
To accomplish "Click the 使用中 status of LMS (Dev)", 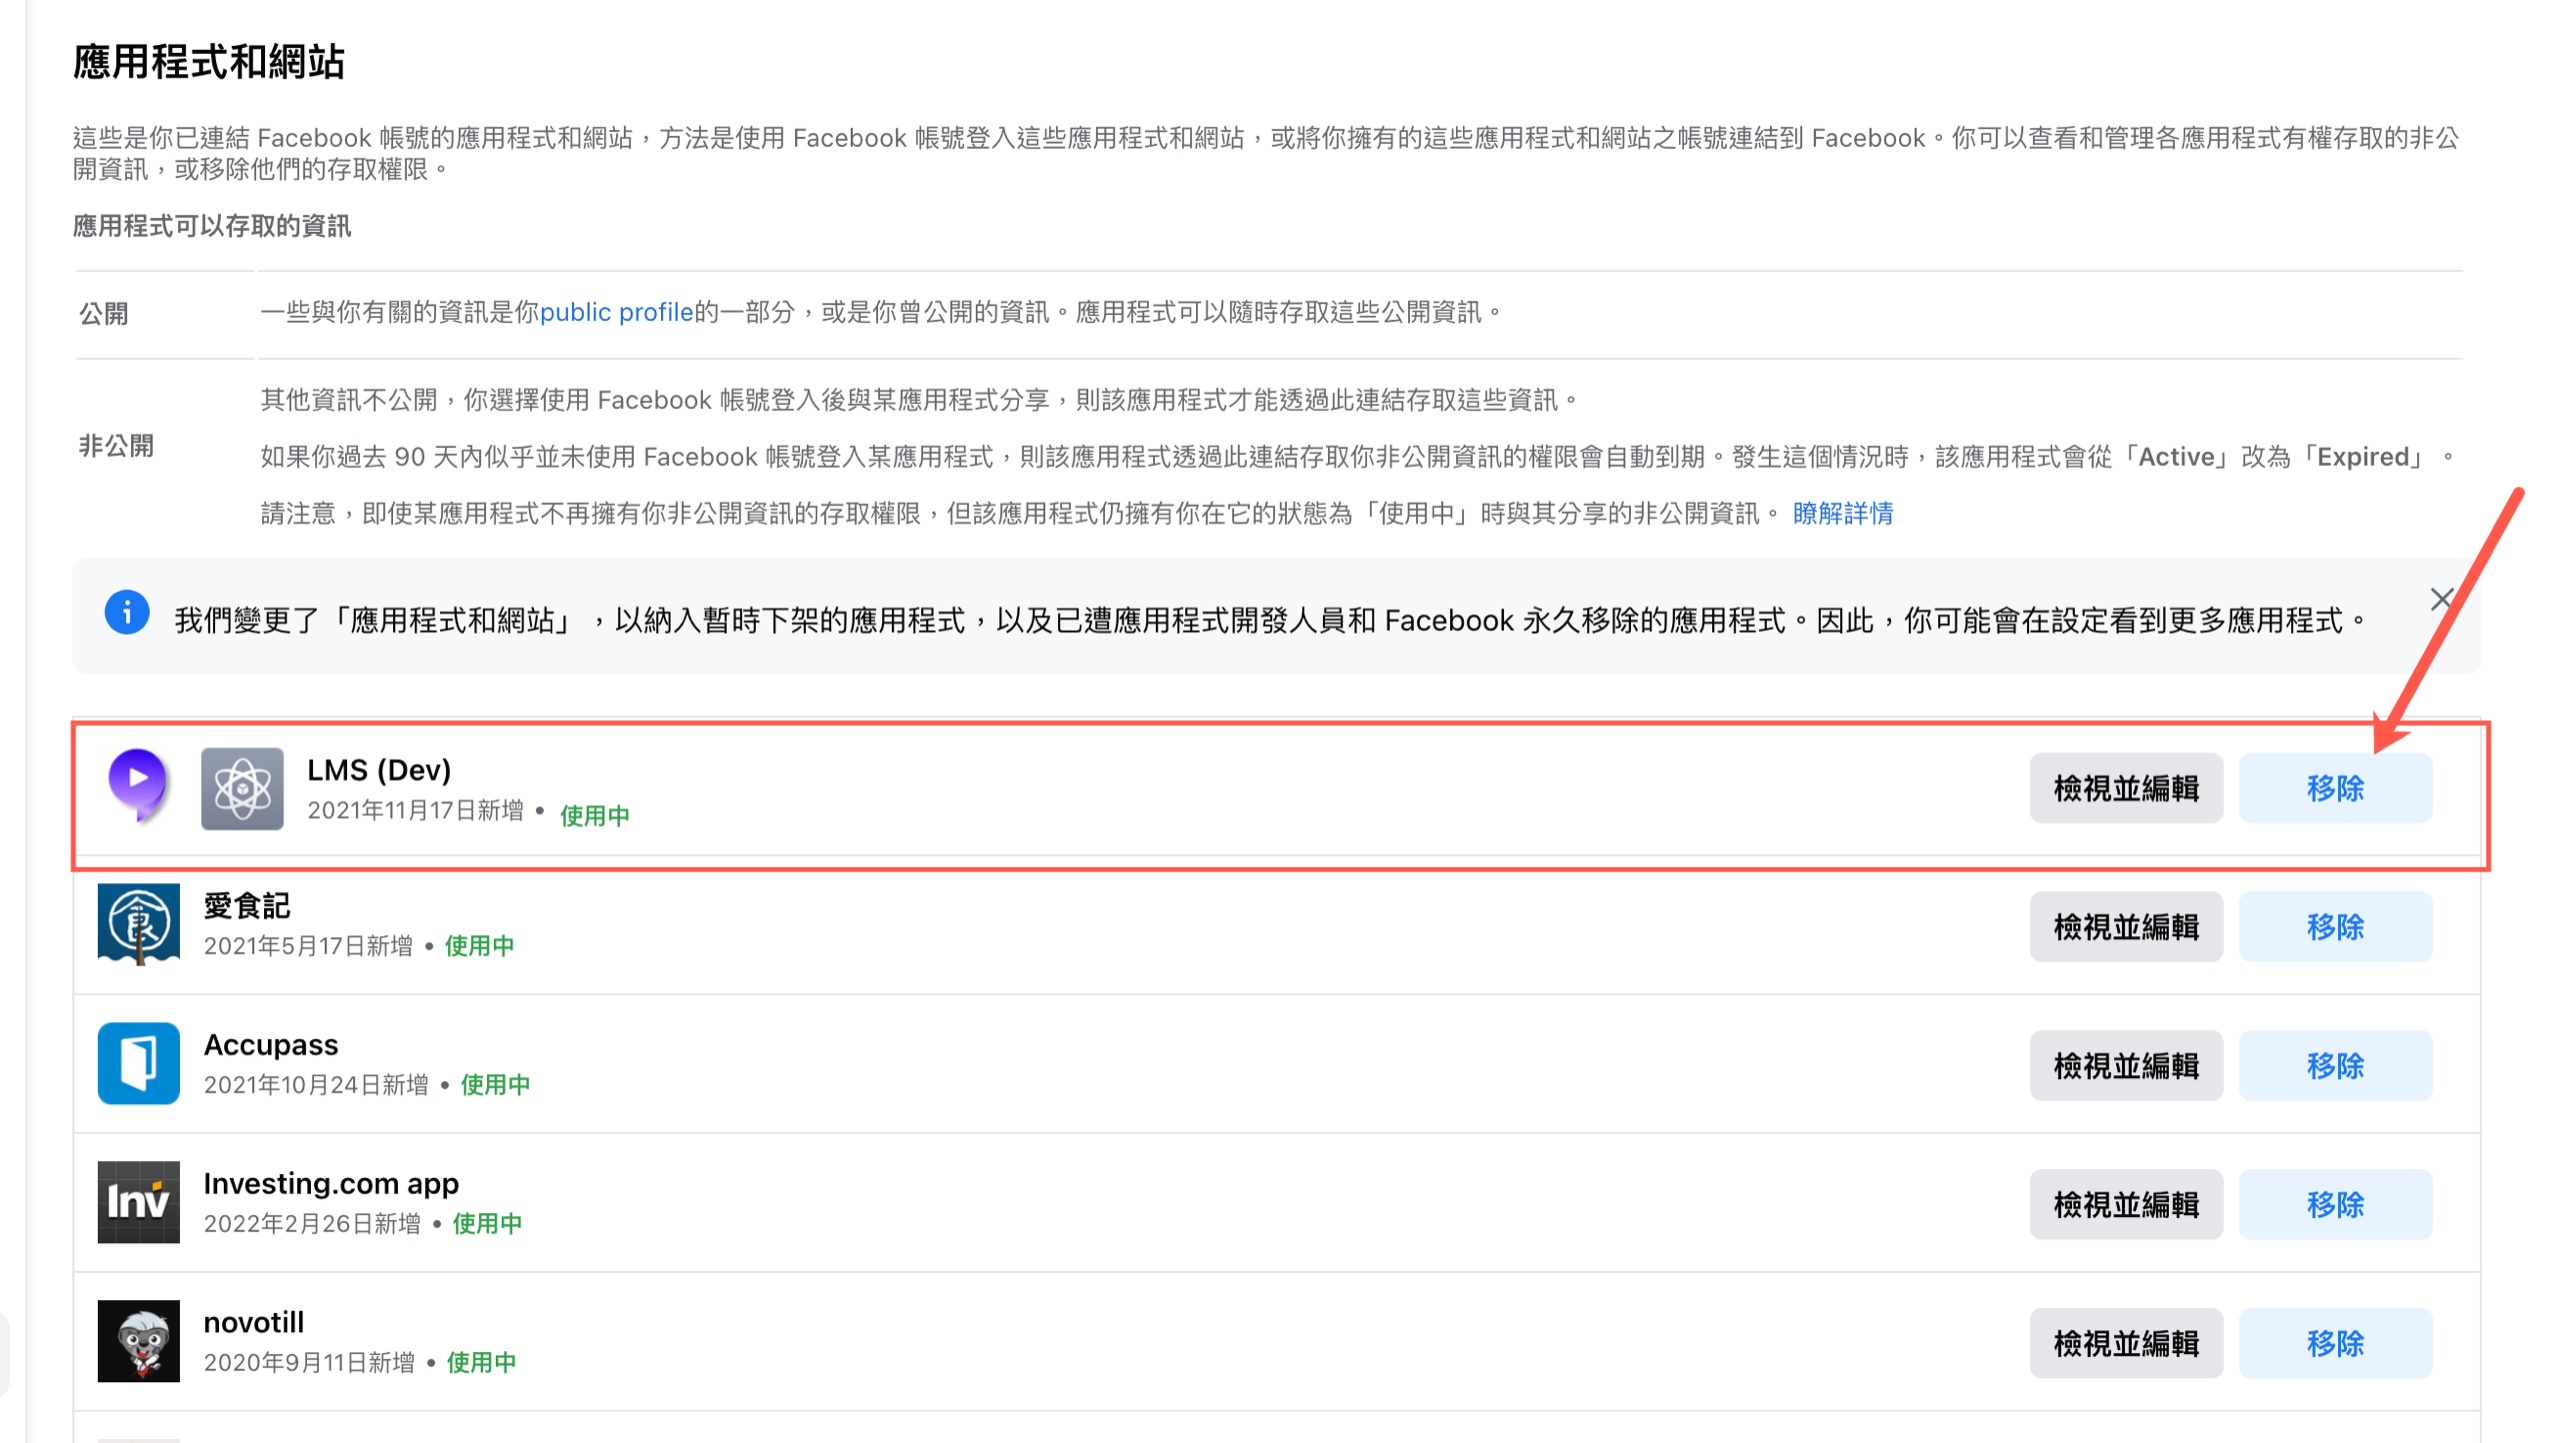I will pos(595,816).
